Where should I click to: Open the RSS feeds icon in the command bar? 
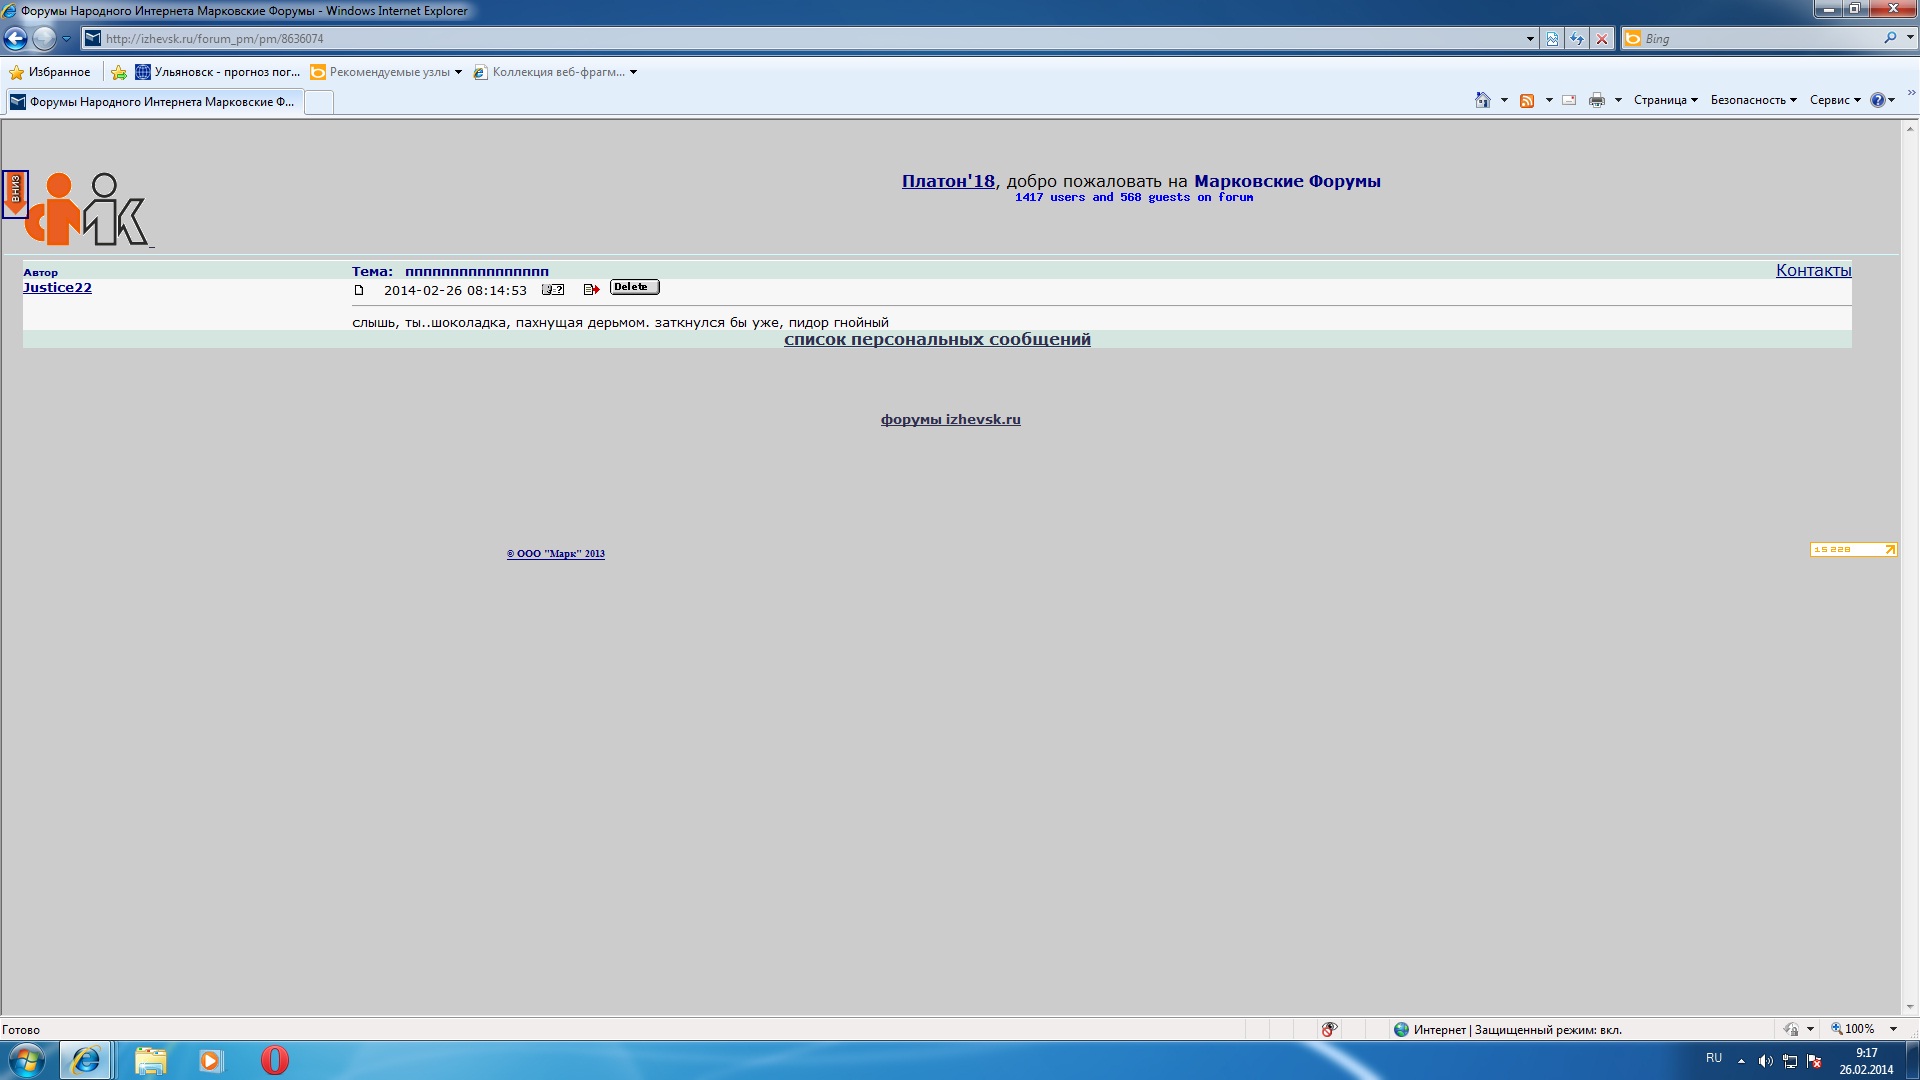click(x=1527, y=100)
